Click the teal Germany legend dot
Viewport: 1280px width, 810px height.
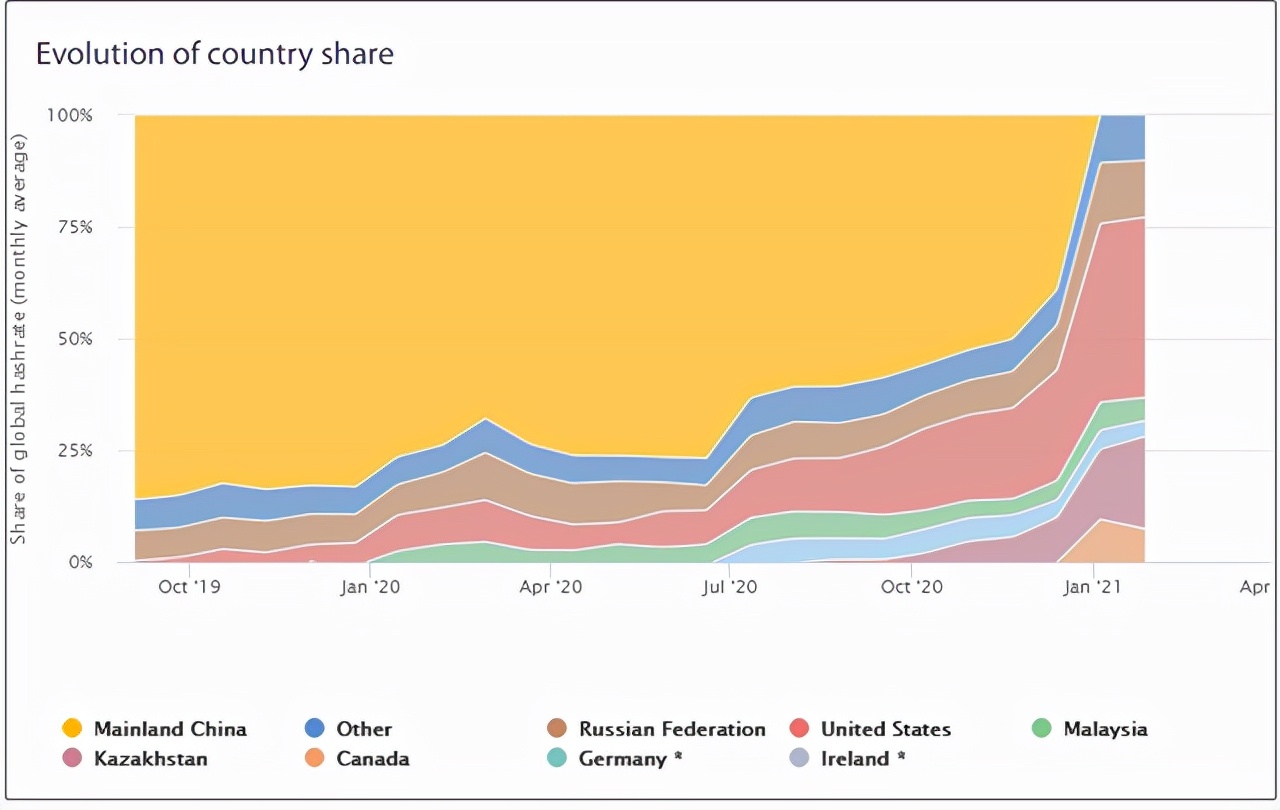pos(558,759)
